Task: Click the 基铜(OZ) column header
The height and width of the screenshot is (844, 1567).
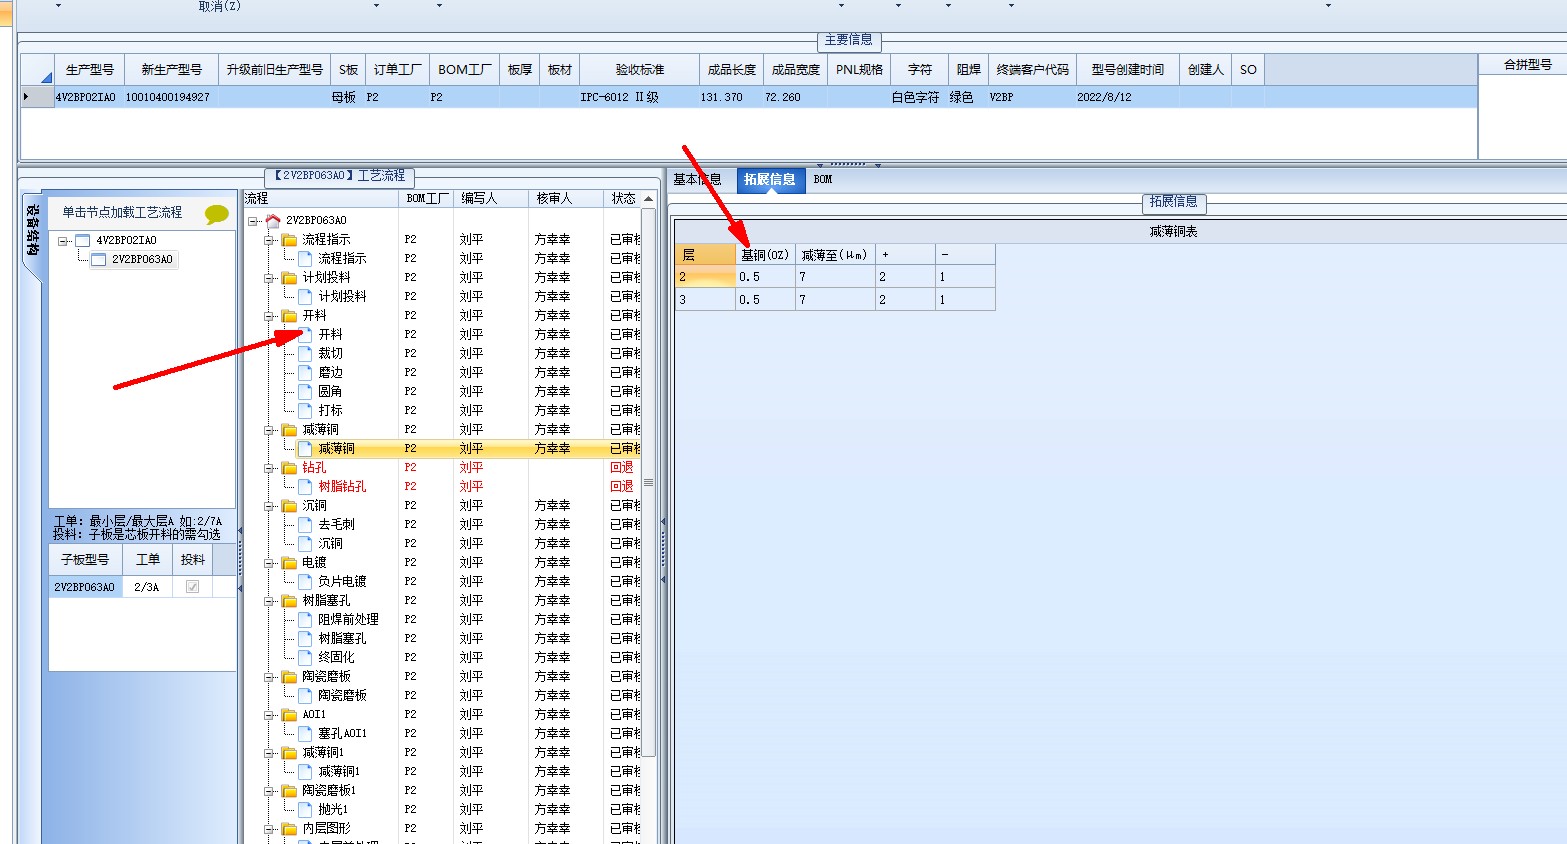Action: [x=765, y=255]
